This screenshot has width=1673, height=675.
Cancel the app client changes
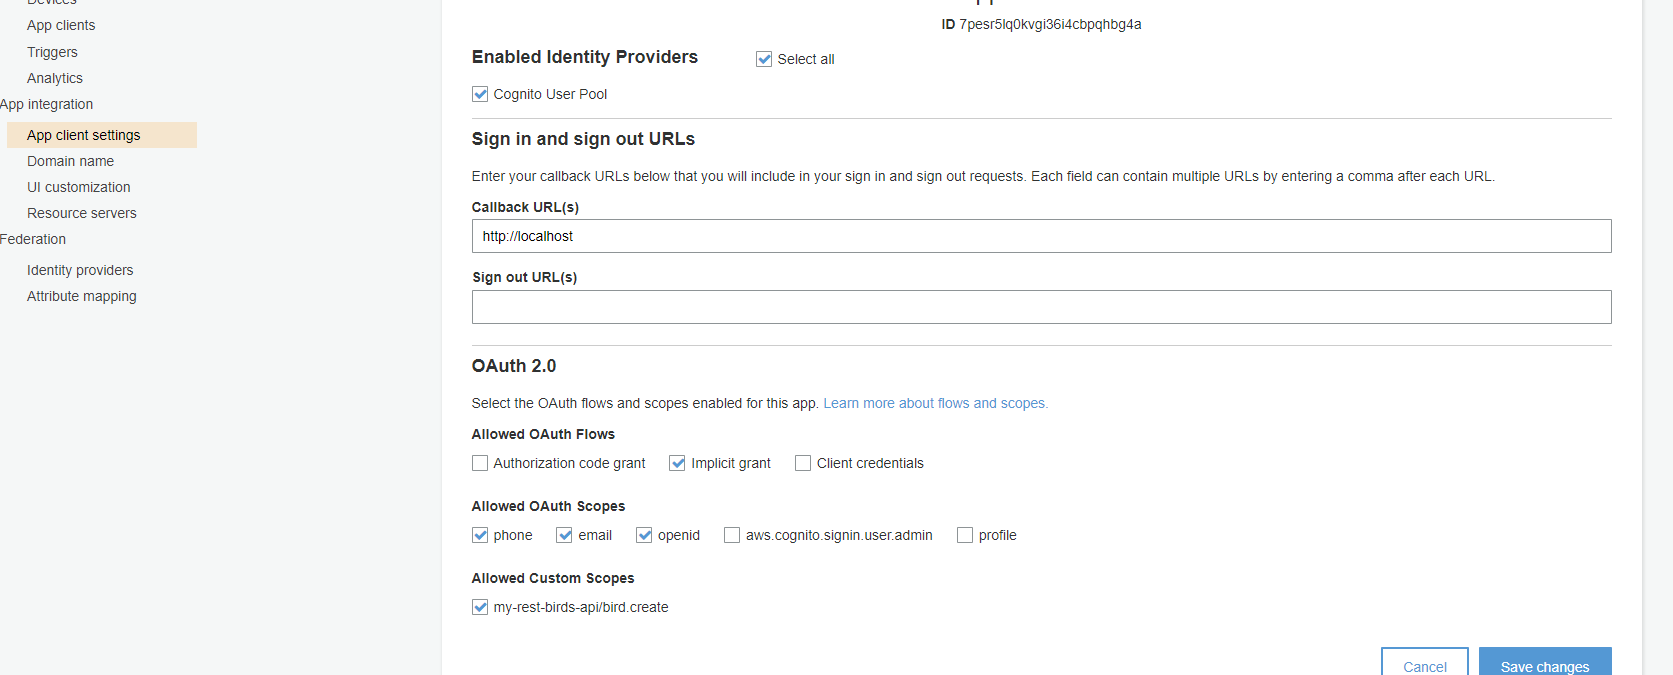(1425, 664)
